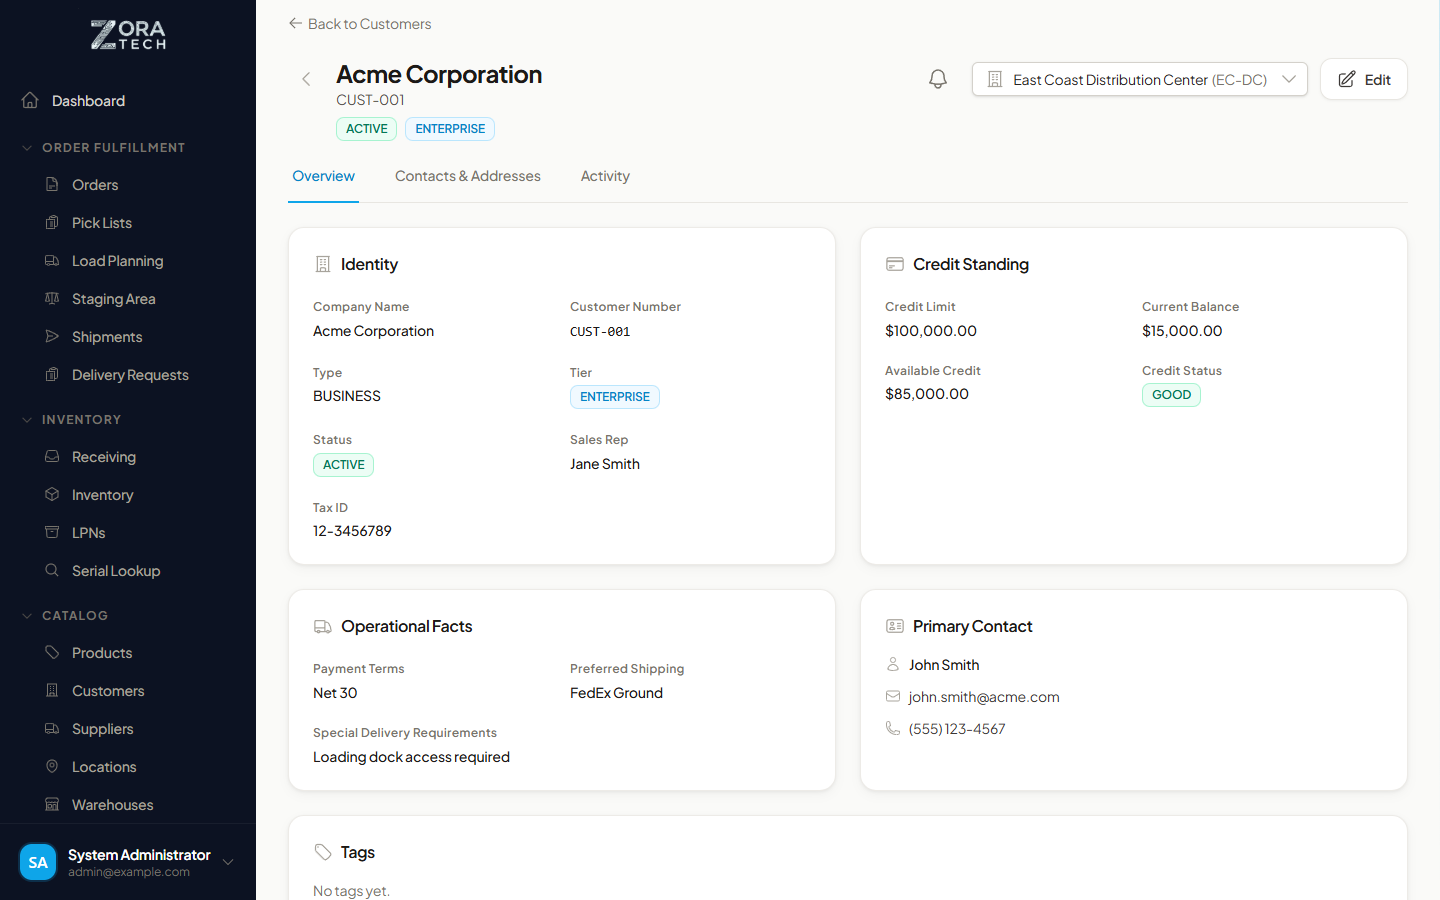
Task: Click the Shipments send icon
Action: pos(52,336)
